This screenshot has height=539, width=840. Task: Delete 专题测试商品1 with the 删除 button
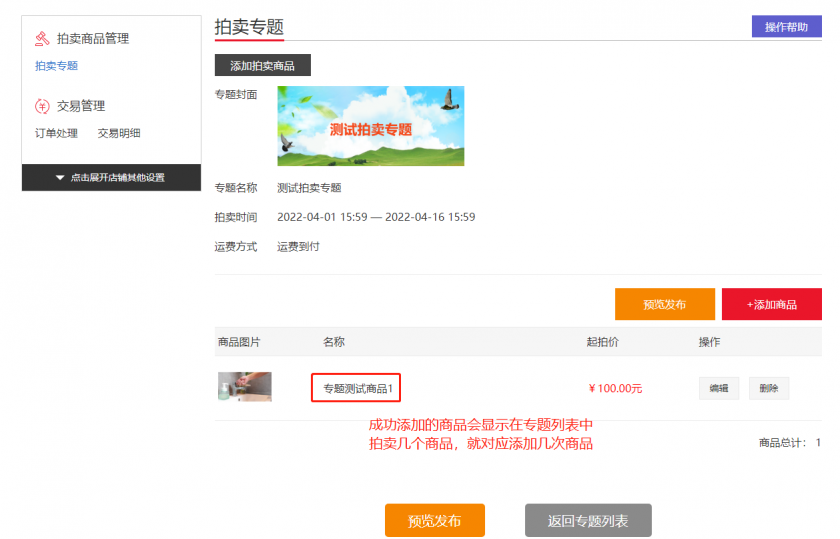point(768,388)
